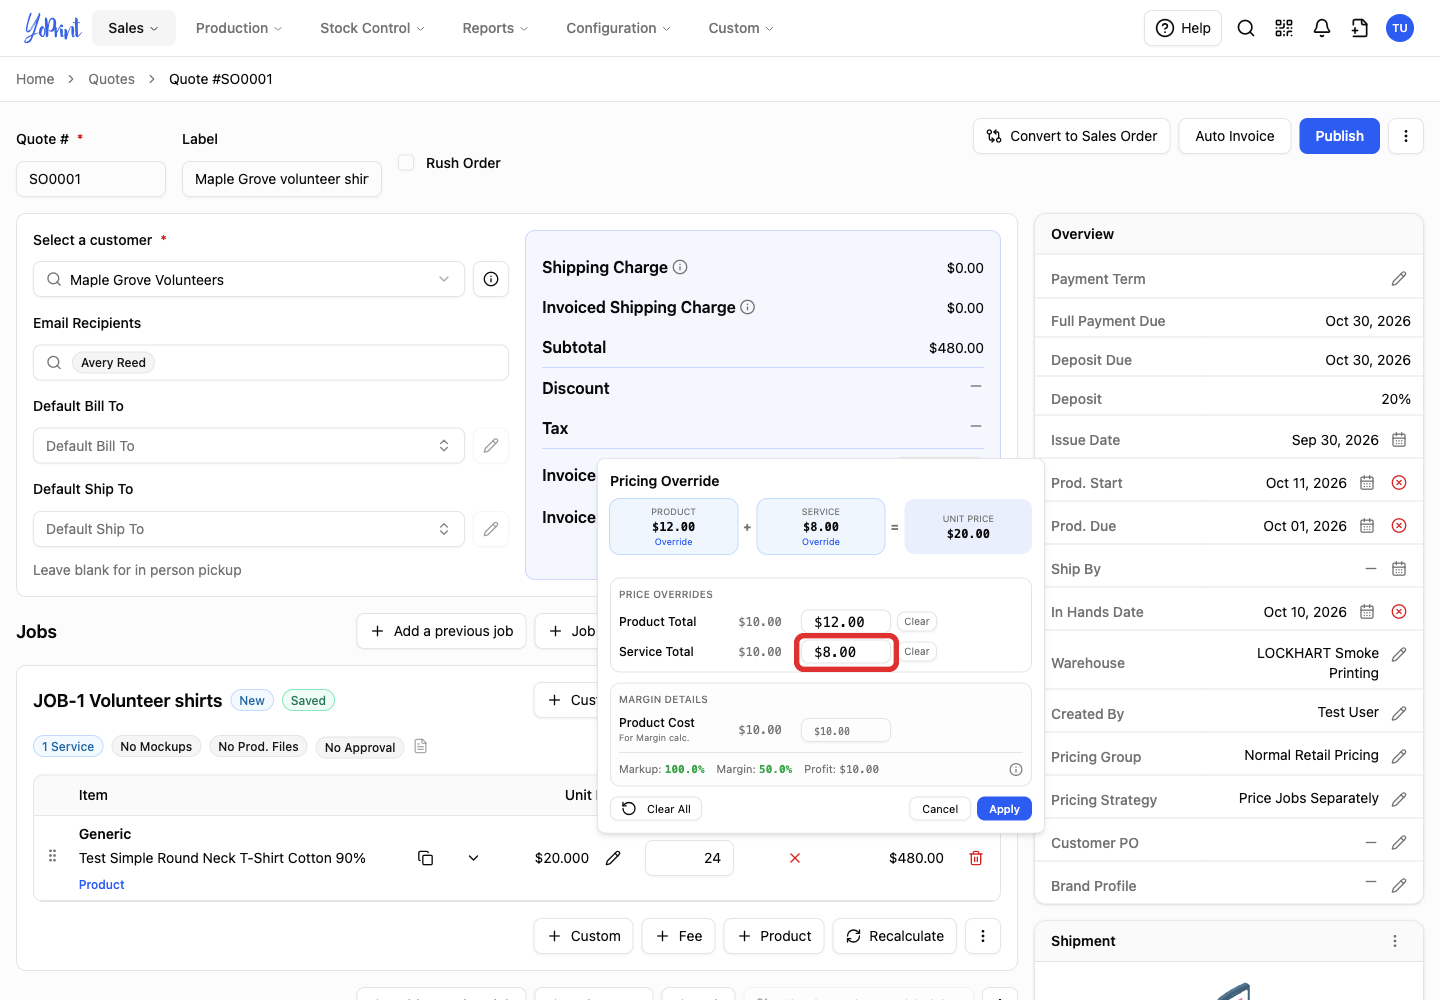Apply the pricing override
This screenshot has height=1000, width=1440.
click(1004, 809)
